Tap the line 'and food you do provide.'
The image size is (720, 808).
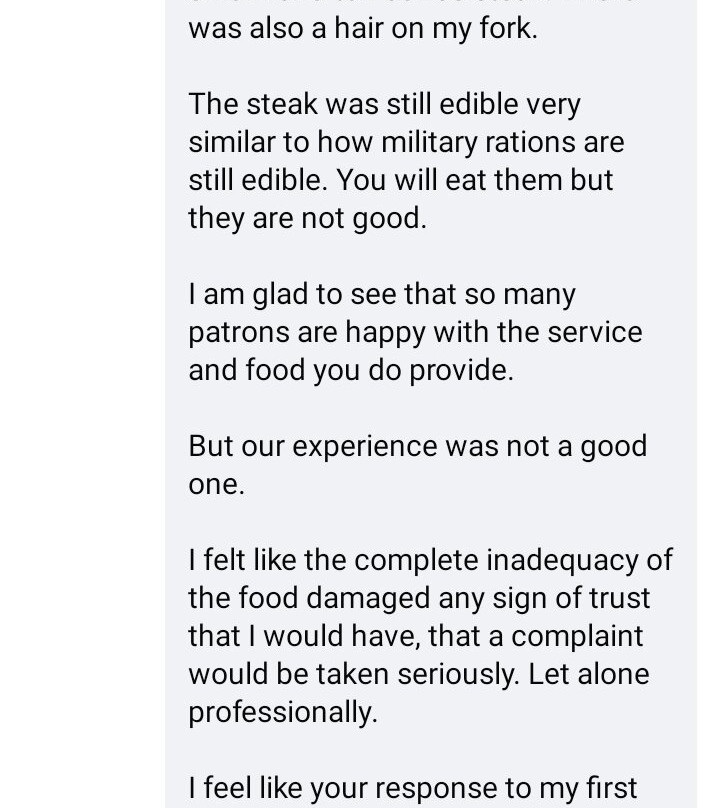tap(350, 370)
